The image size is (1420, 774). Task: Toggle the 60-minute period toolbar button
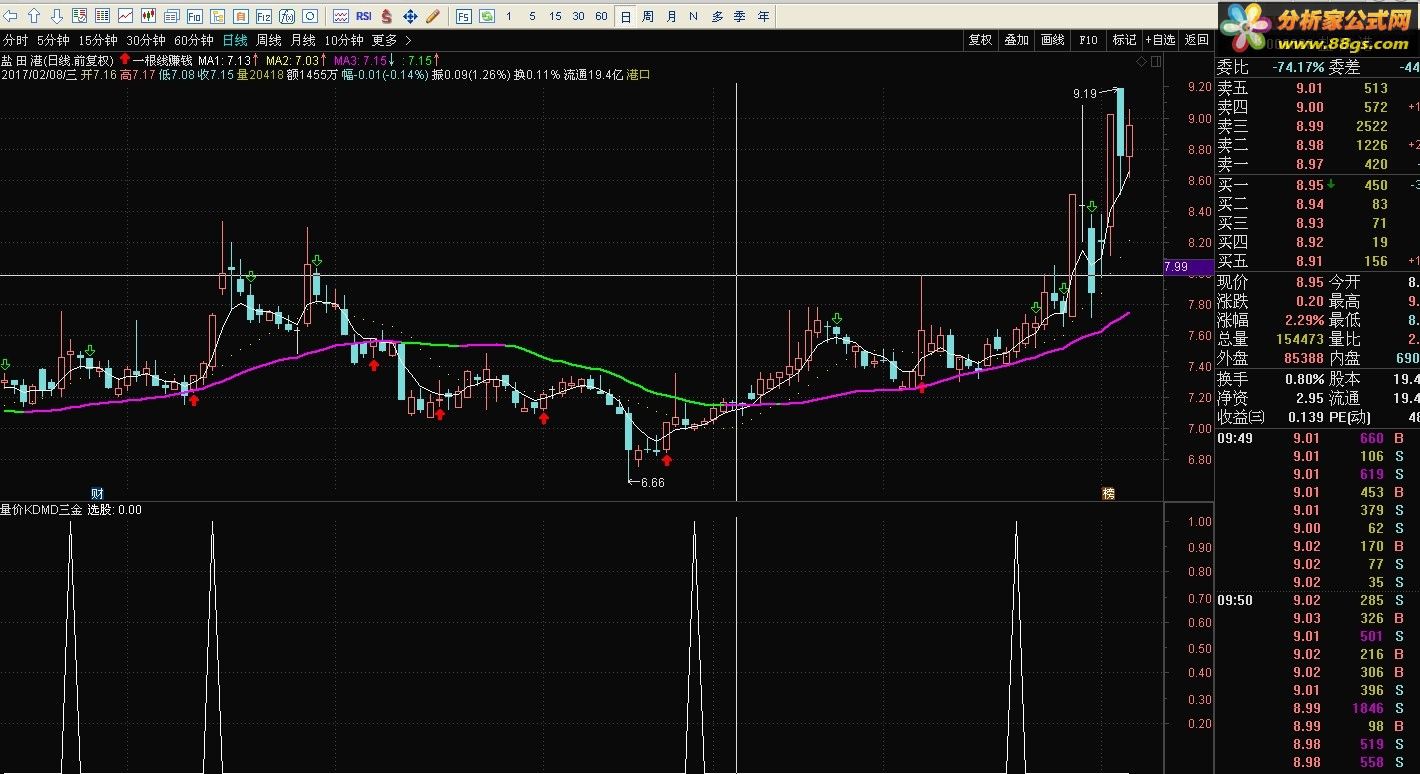(601, 16)
